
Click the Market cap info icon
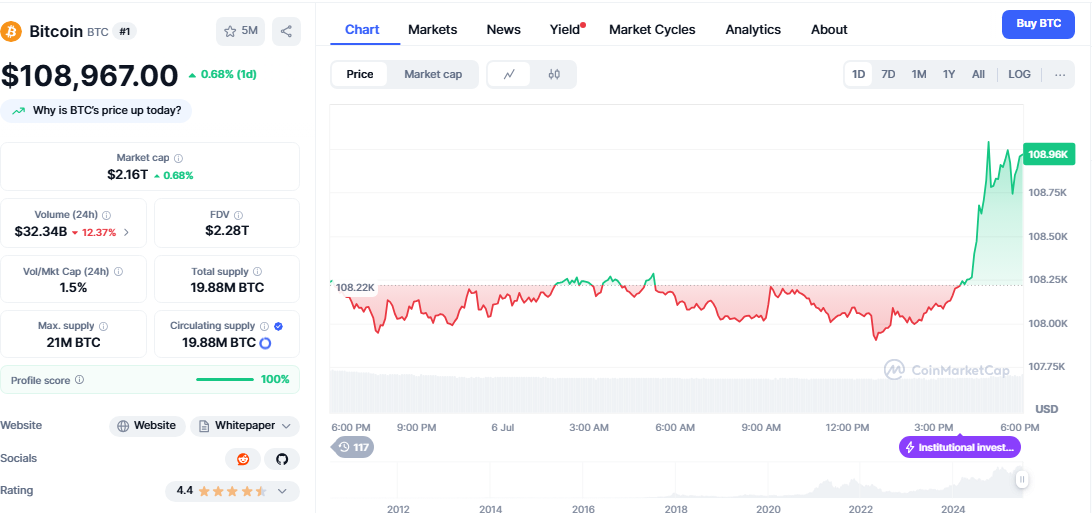179,158
